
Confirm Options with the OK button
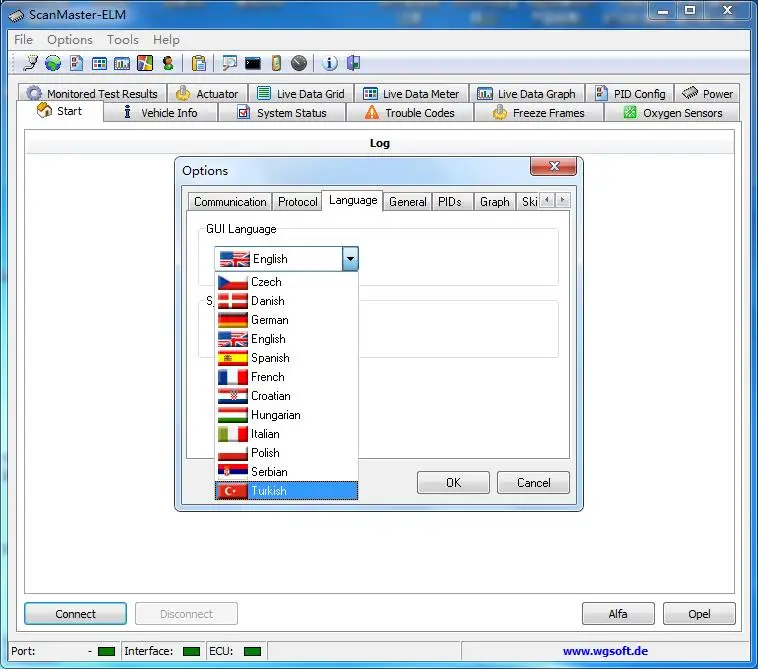pos(453,482)
